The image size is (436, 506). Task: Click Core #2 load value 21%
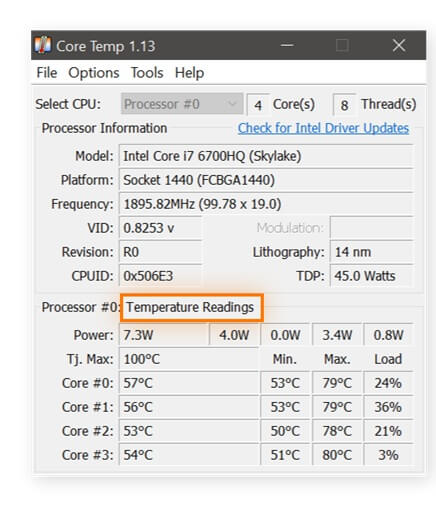click(x=388, y=431)
